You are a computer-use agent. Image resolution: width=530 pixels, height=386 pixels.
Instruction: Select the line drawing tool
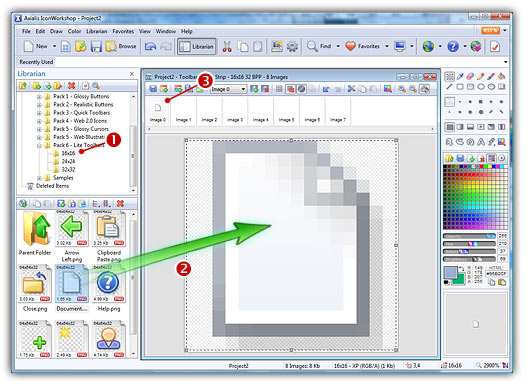pyautogui.click(x=449, y=87)
